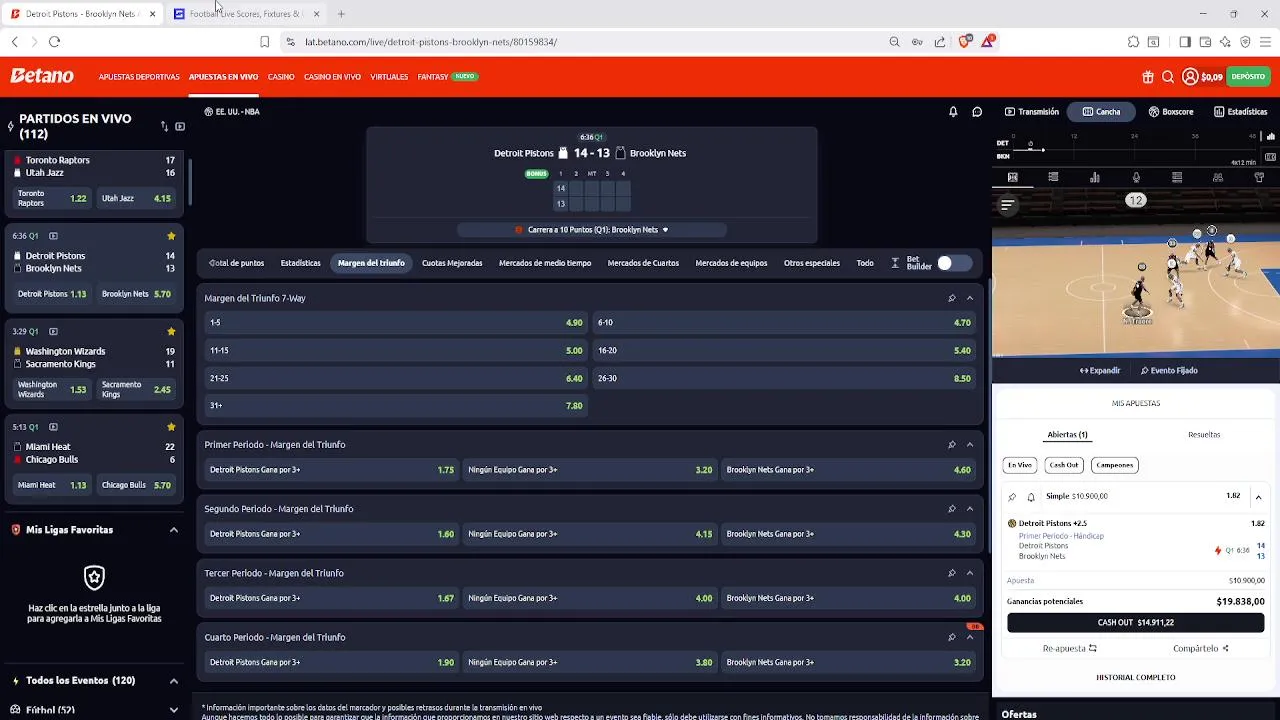This screenshot has height=720, width=1280.
Task: Click the Brave Shields icon
Action: tap(965, 41)
